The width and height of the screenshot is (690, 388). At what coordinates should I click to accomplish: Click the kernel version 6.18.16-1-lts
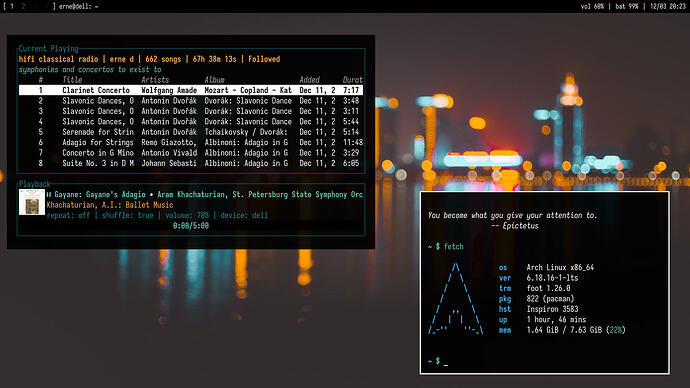(552, 278)
